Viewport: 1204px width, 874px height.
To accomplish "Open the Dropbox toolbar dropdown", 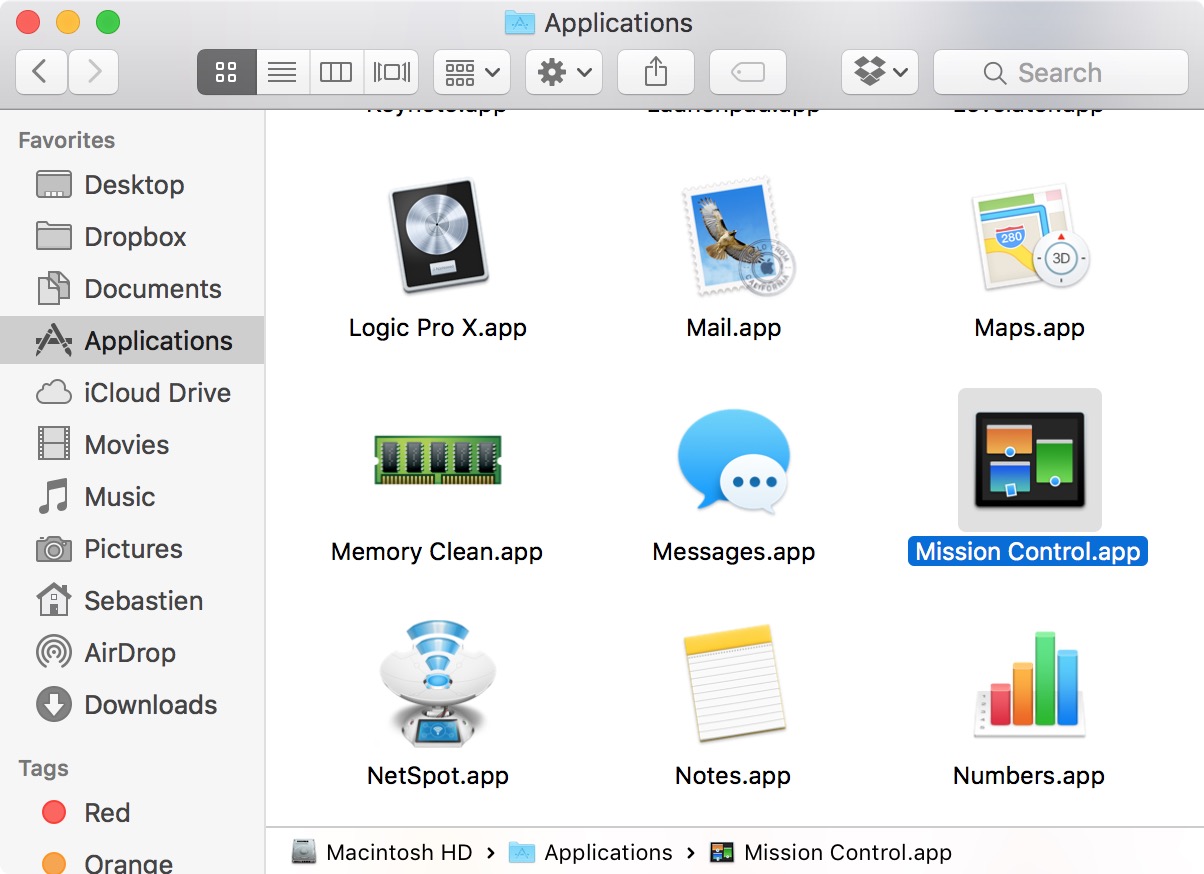I will coord(879,71).
